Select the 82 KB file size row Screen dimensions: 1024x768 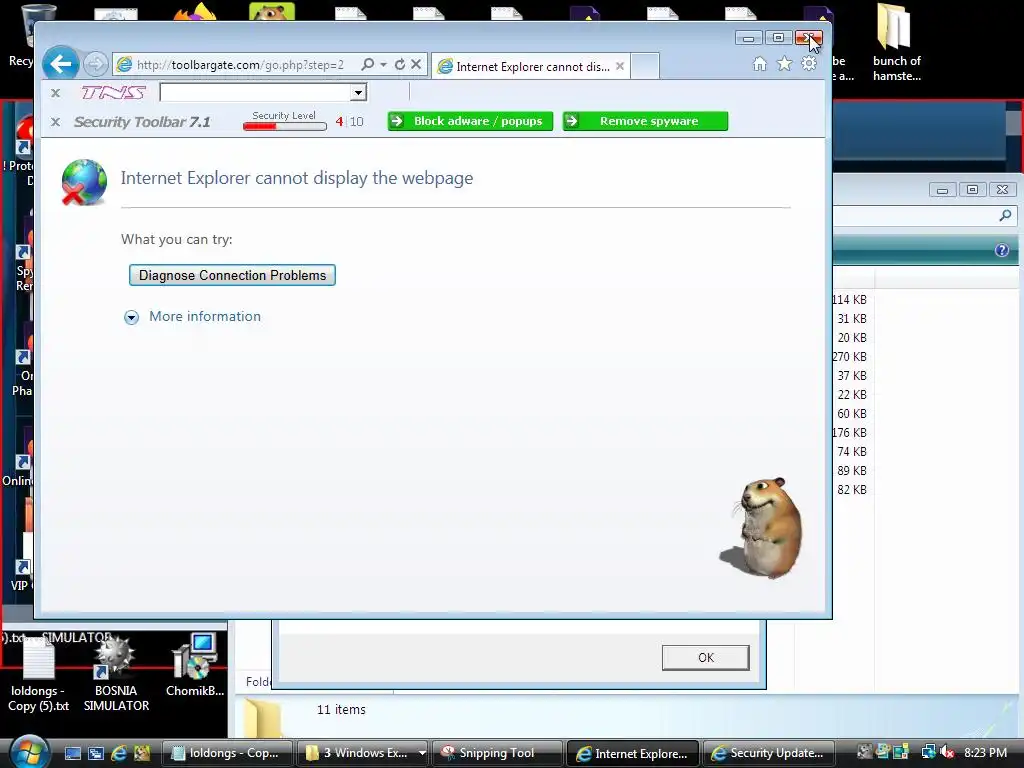click(x=852, y=489)
